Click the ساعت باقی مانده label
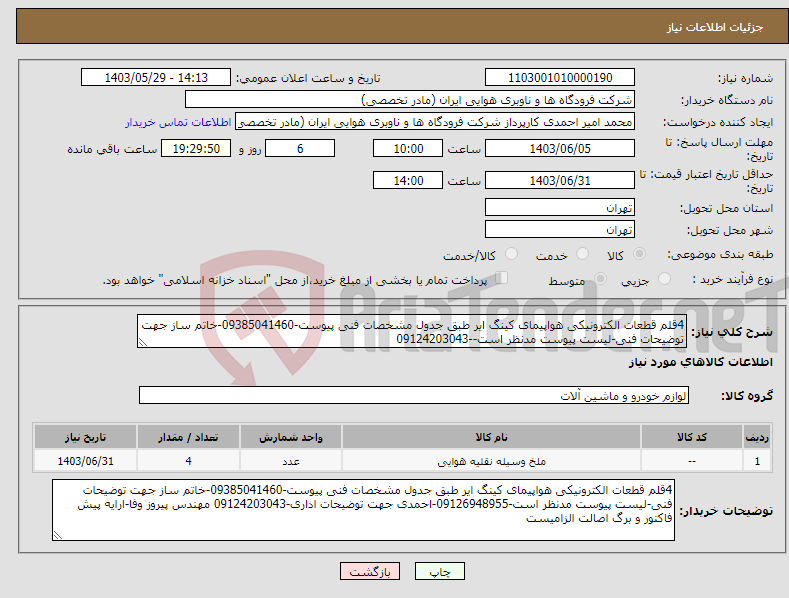The width and height of the screenshot is (789, 598). (x=112, y=150)
